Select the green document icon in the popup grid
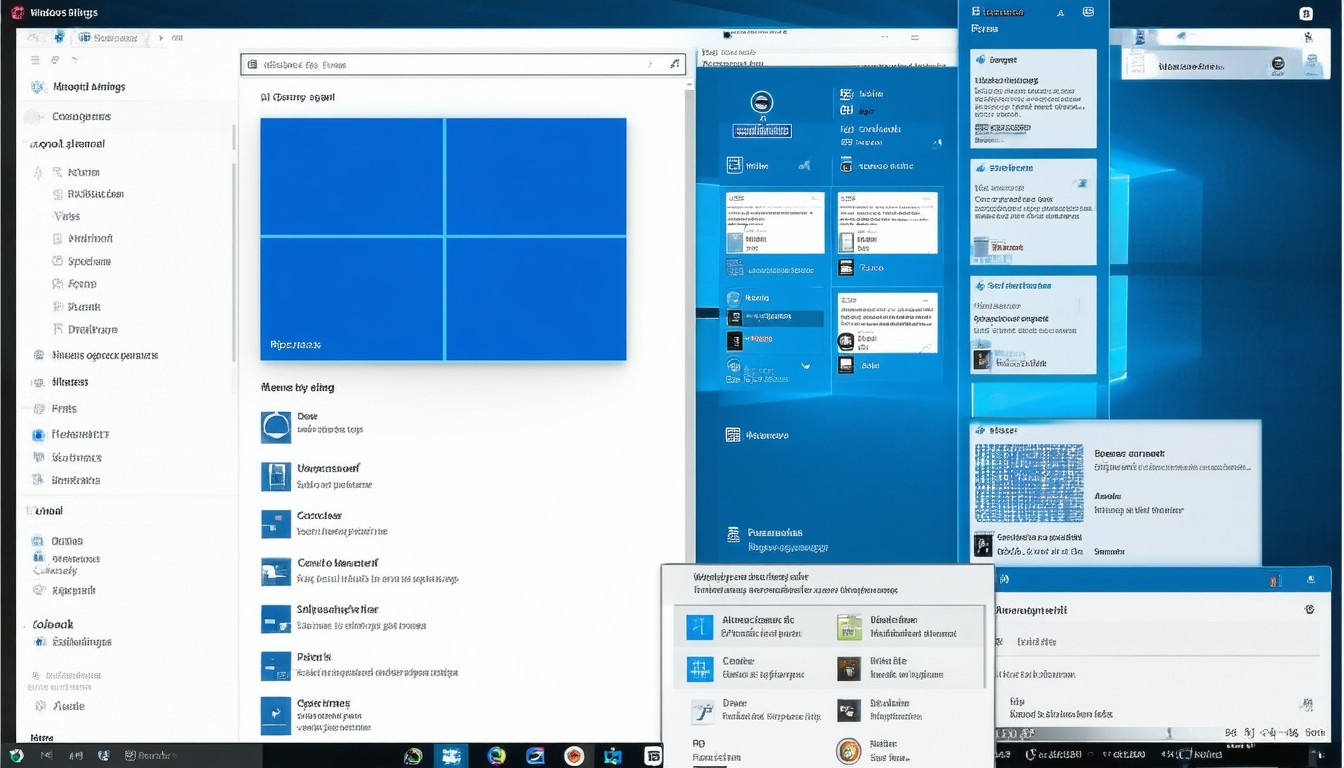The image size is (1344, 768). (x=848, y=627)
